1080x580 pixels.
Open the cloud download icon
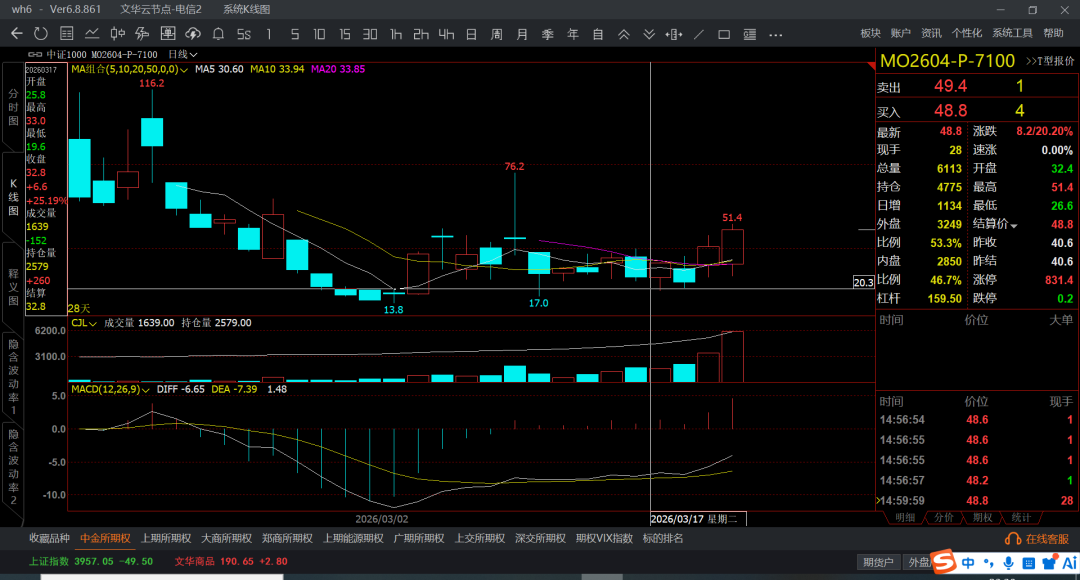point(193,34)
